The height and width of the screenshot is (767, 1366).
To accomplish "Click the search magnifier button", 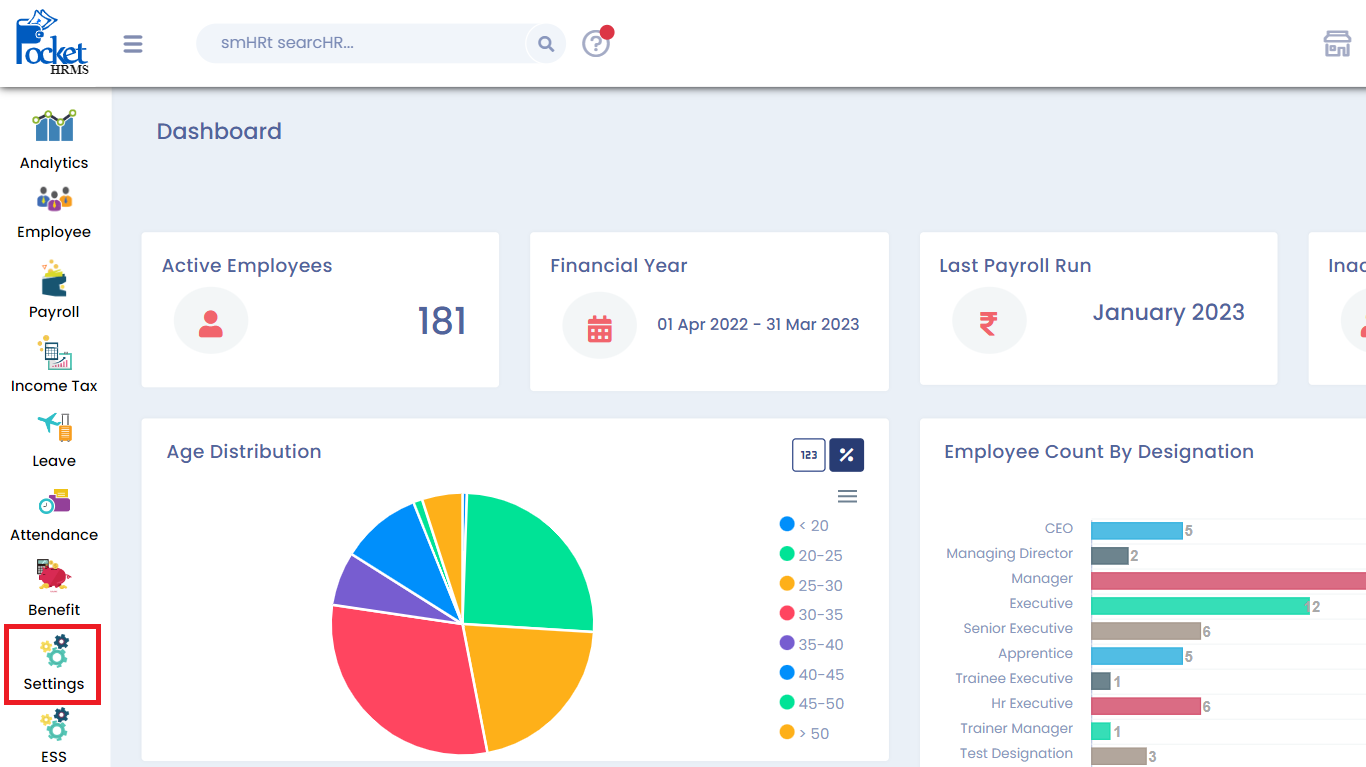I will click(546, 44).
